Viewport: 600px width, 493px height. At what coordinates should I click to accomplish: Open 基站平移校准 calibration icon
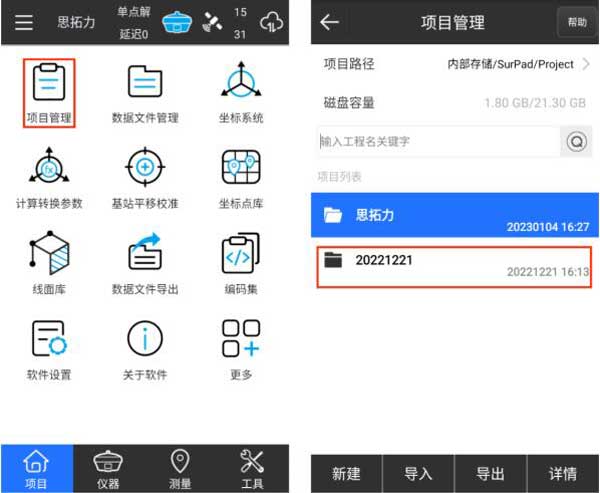tap(145, 167)
